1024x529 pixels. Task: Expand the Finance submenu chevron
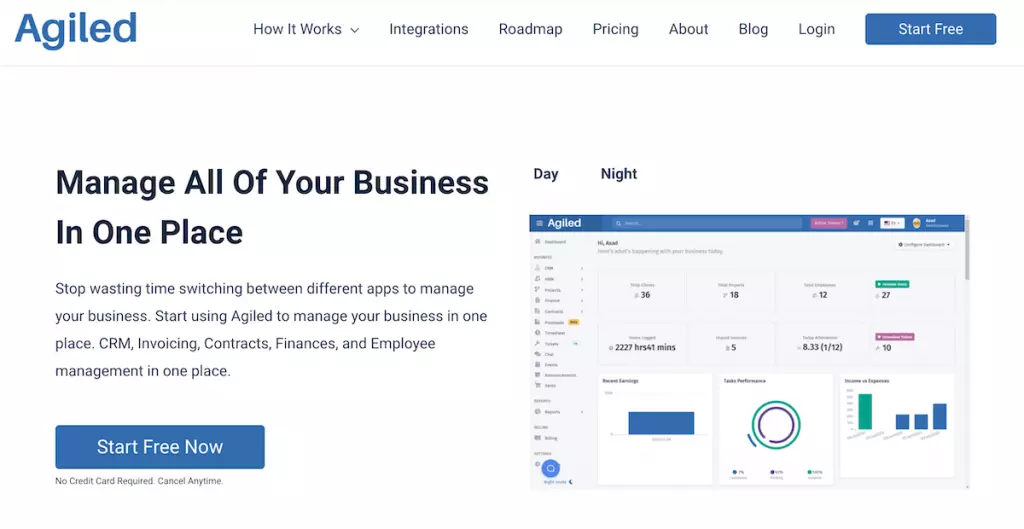(x=582, y=300)
